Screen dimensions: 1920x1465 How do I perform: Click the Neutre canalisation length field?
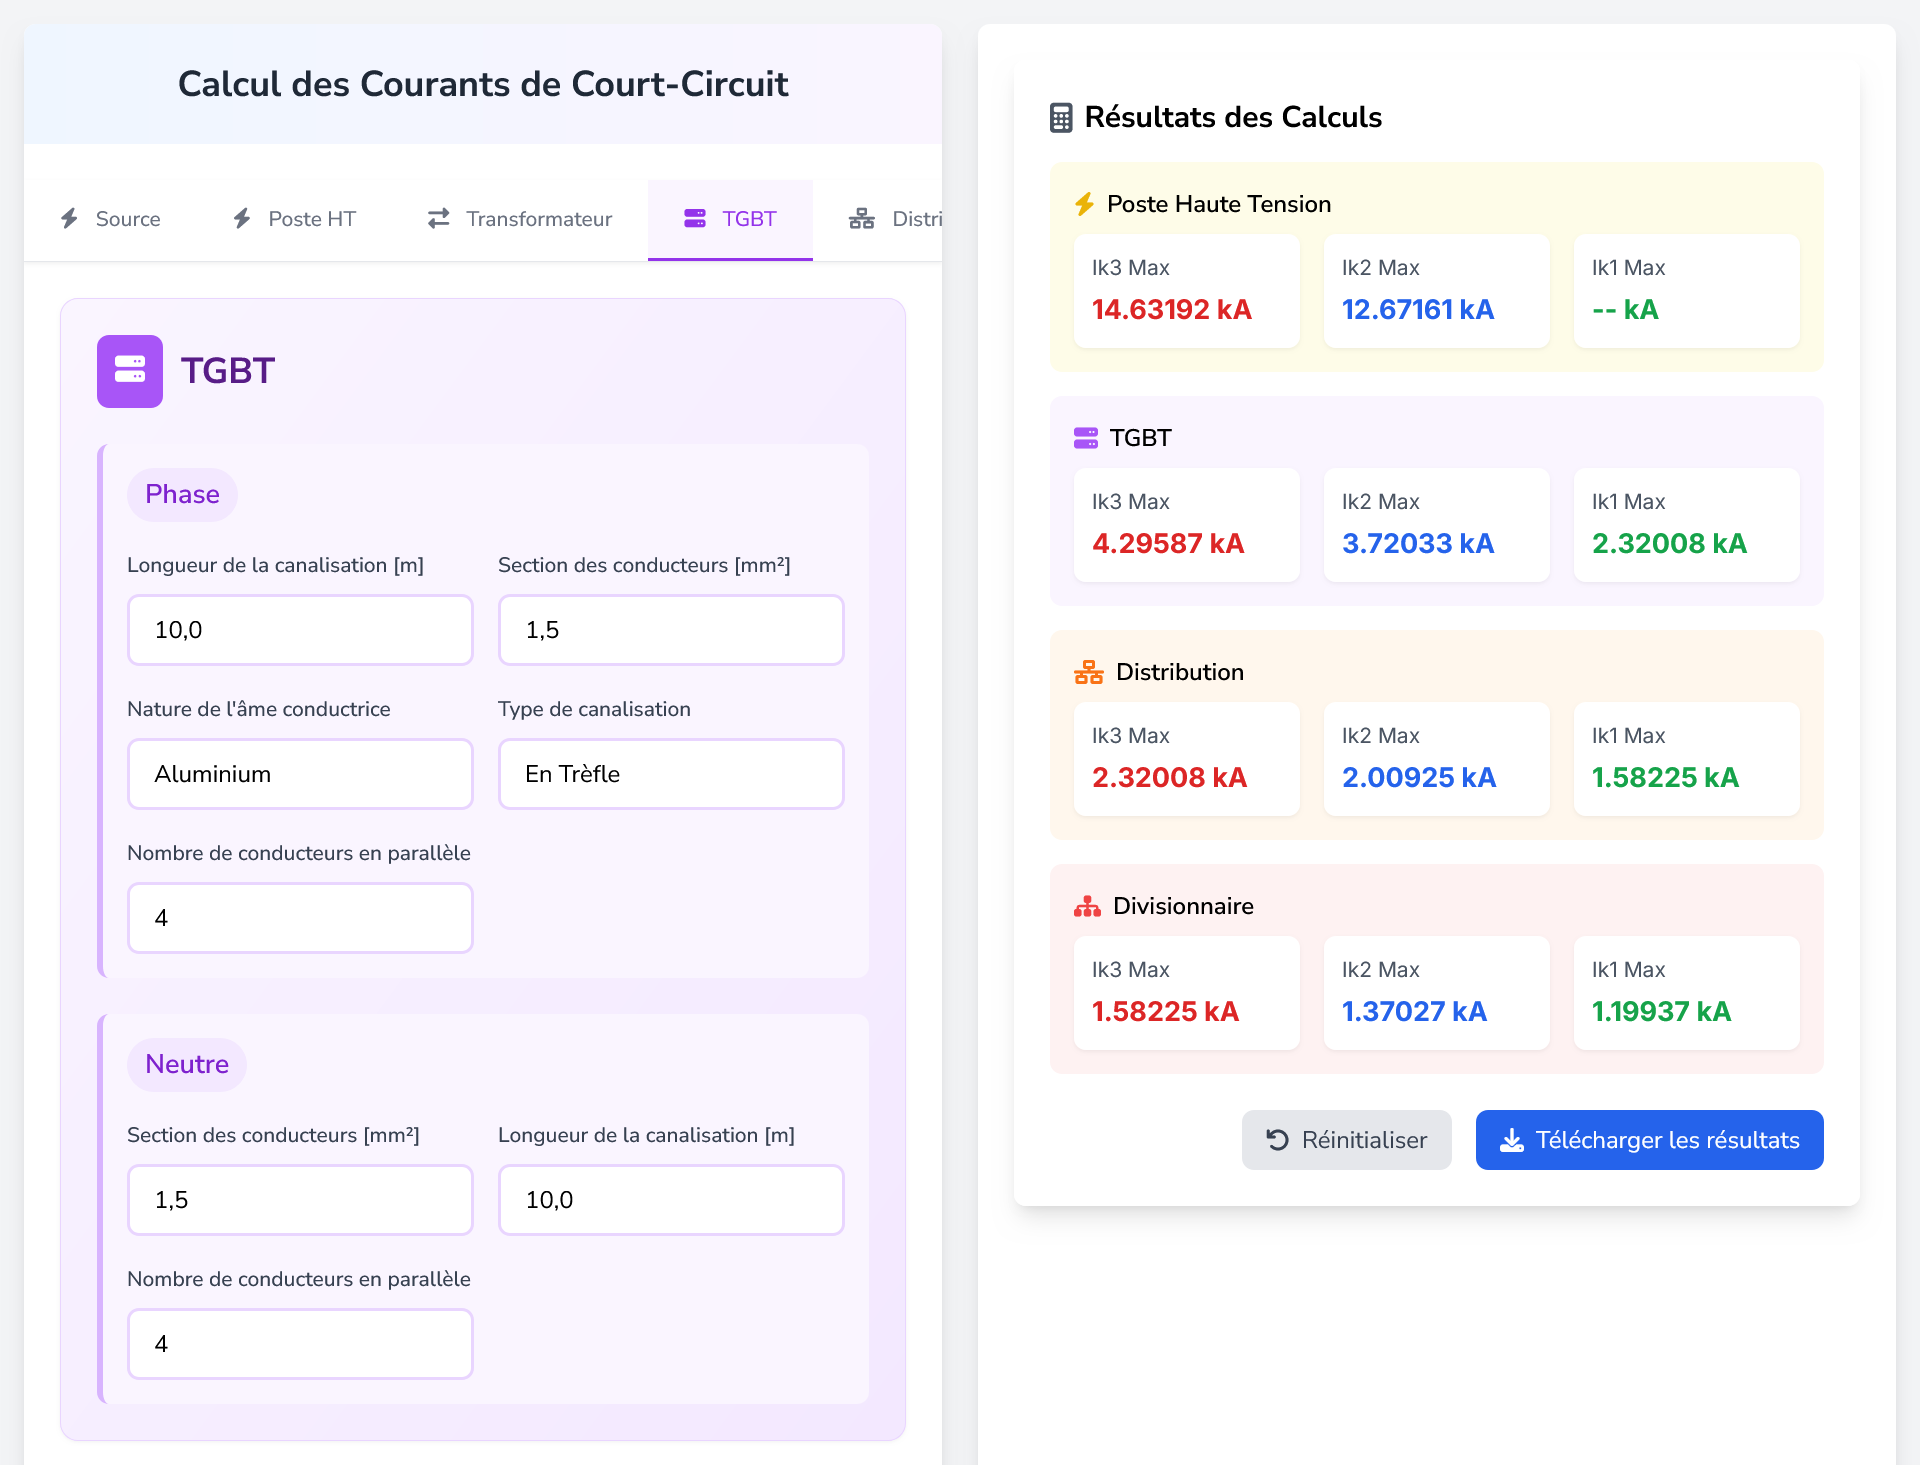(671, 1200)
